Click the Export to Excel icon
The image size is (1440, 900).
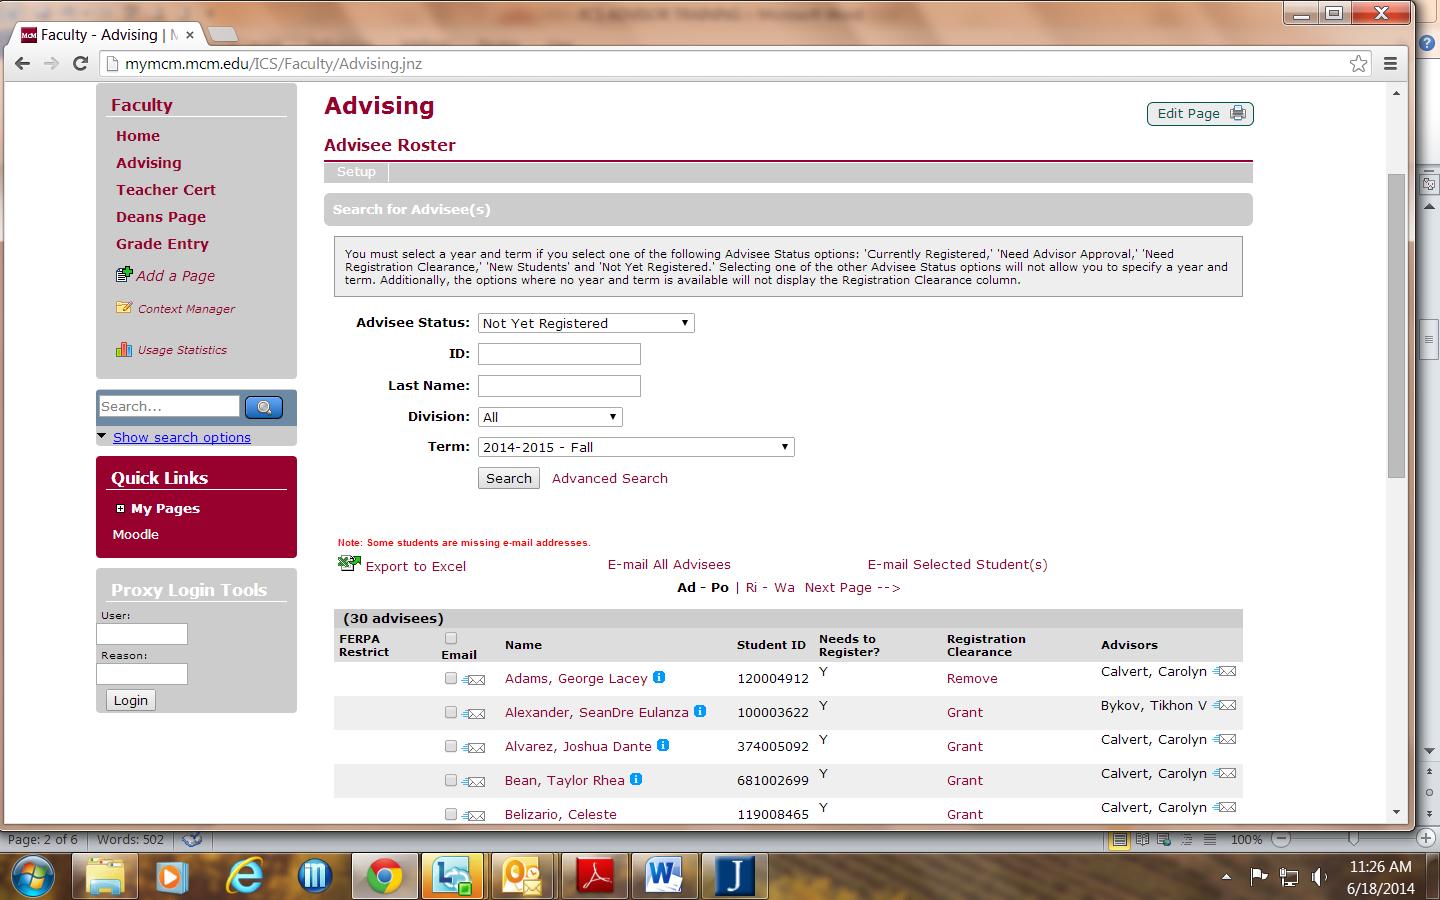click(x=349, y=564)
